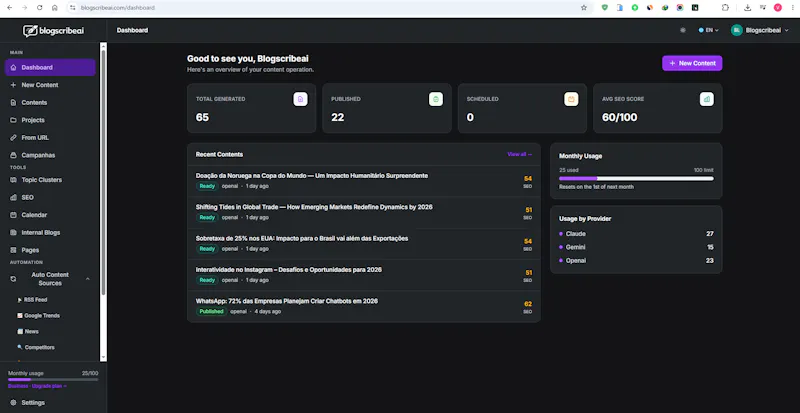
Task: Click the browser reload icon
Action: coord(40,8)
